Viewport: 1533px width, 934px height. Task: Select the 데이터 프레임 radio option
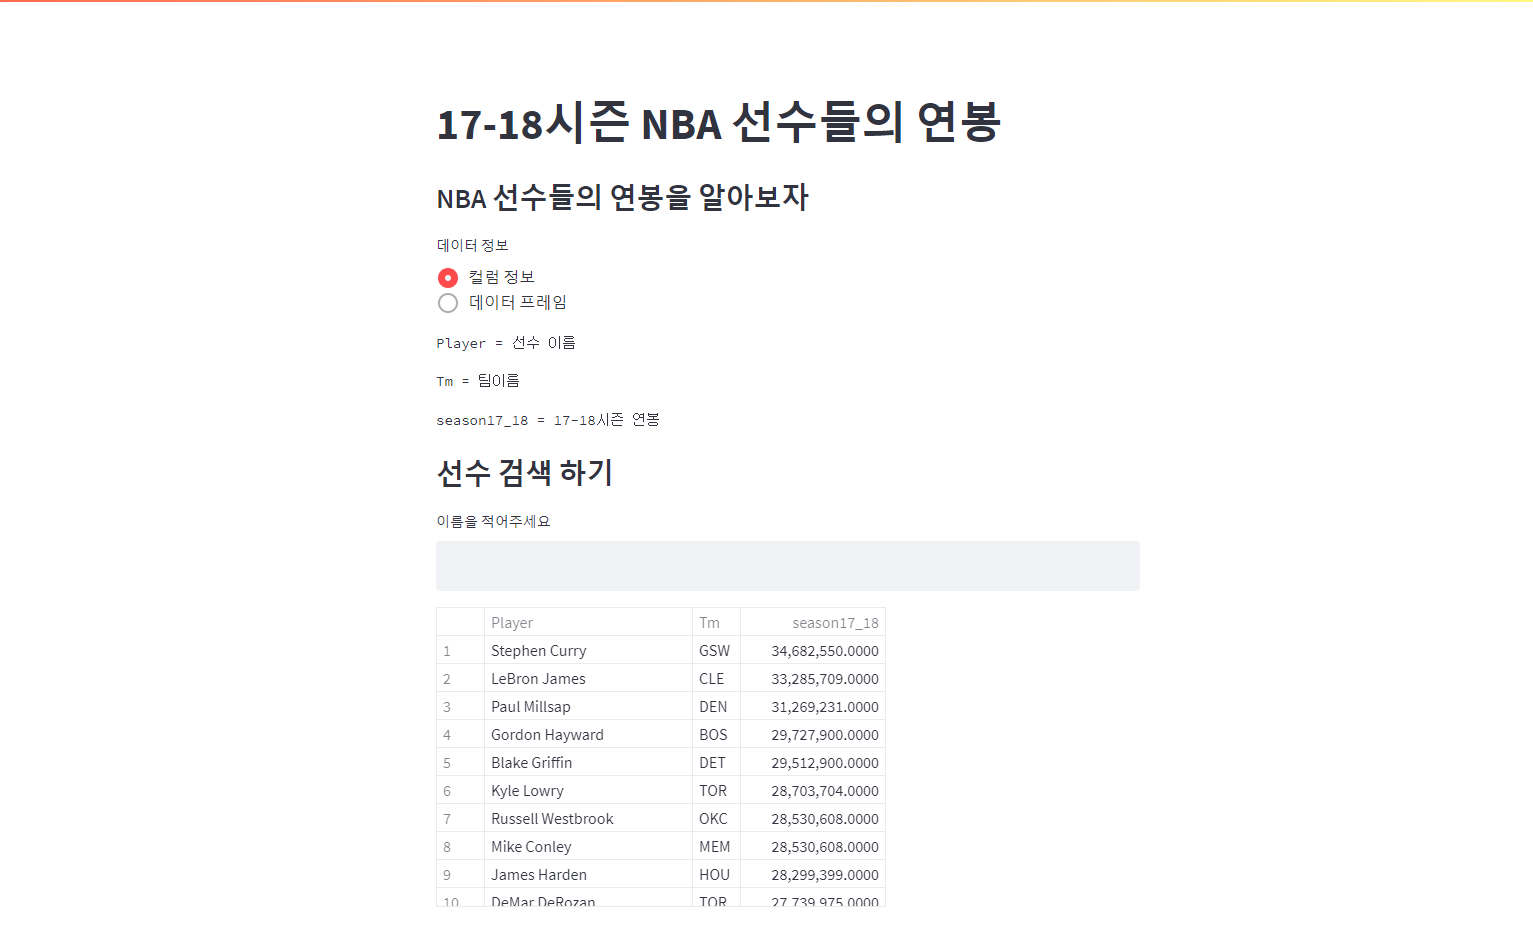pos(448,303)
